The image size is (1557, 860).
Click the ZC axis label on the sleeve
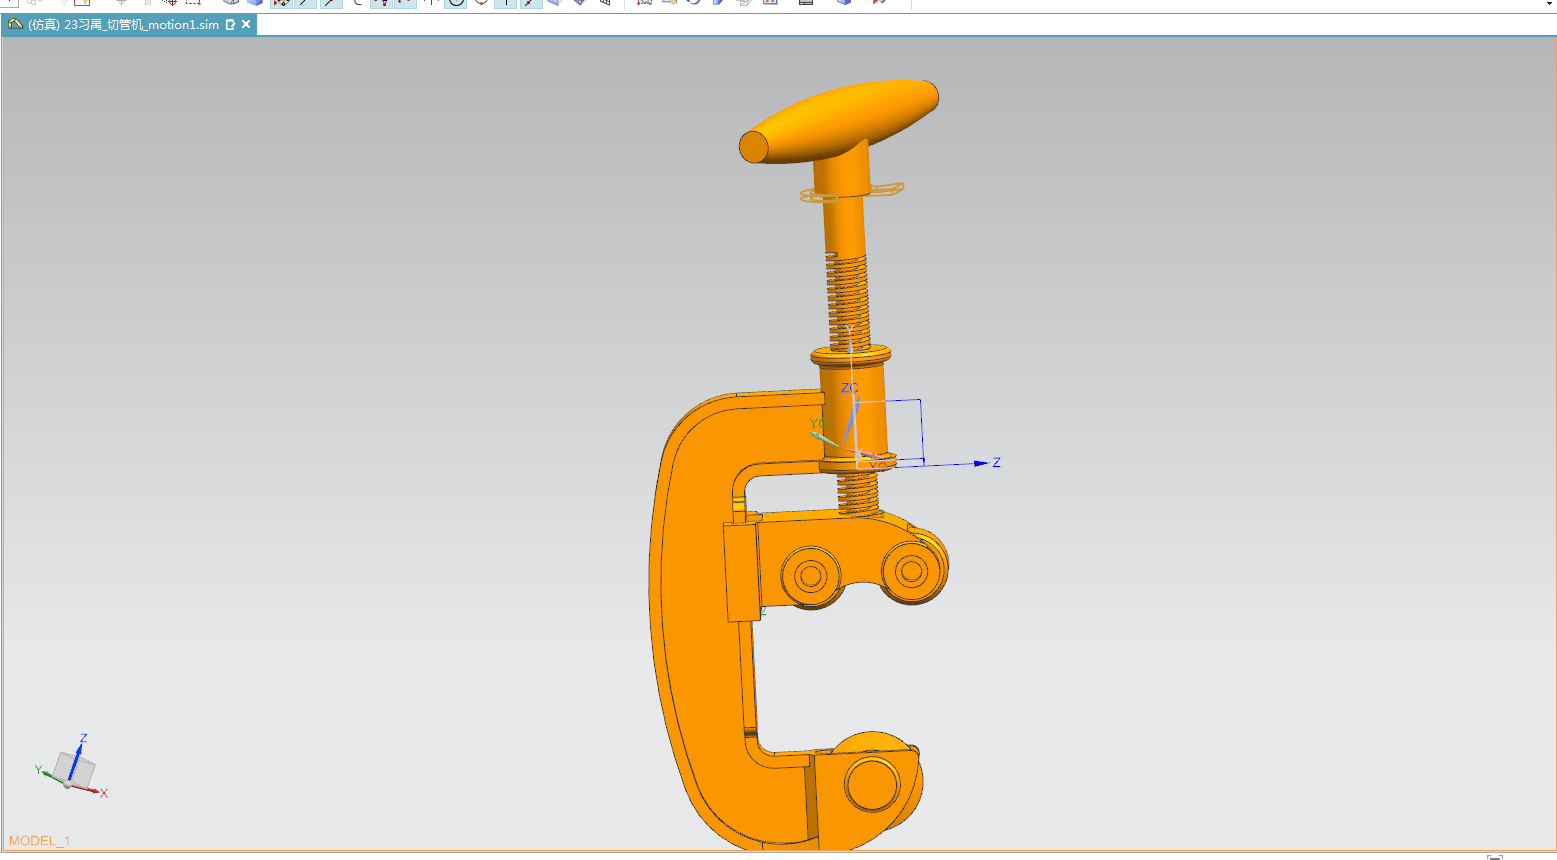[849, 388]
